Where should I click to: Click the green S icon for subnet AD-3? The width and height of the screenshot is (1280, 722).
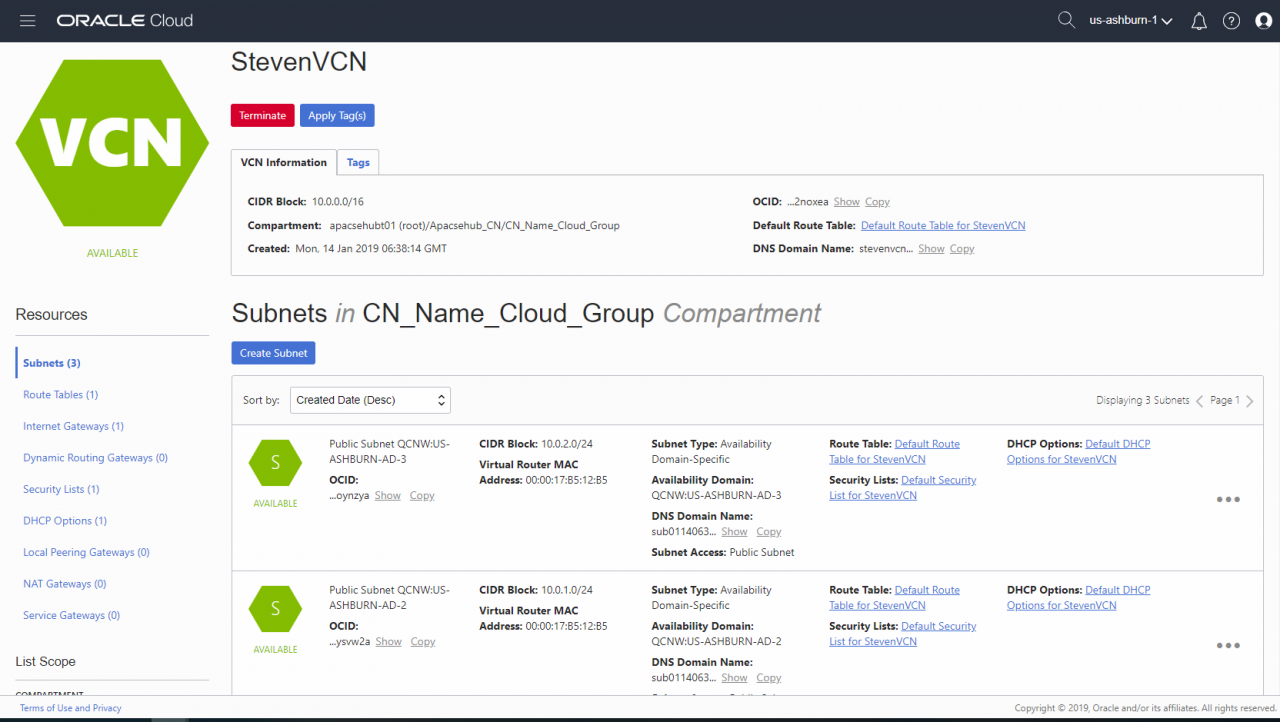(x=275, y=462)
